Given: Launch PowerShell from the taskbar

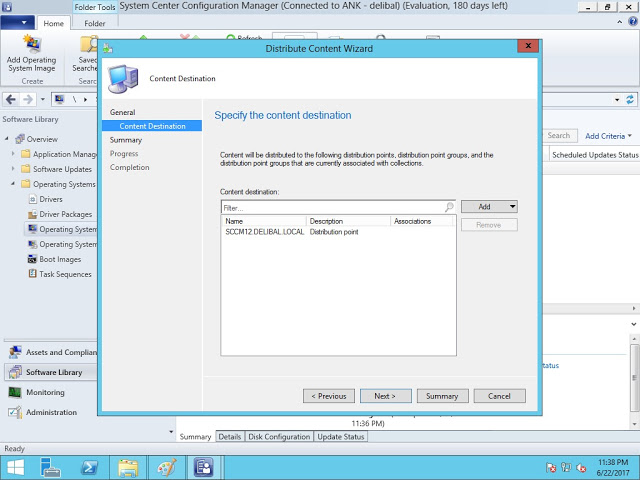Looking at the screenshot, I should [88, 467].
